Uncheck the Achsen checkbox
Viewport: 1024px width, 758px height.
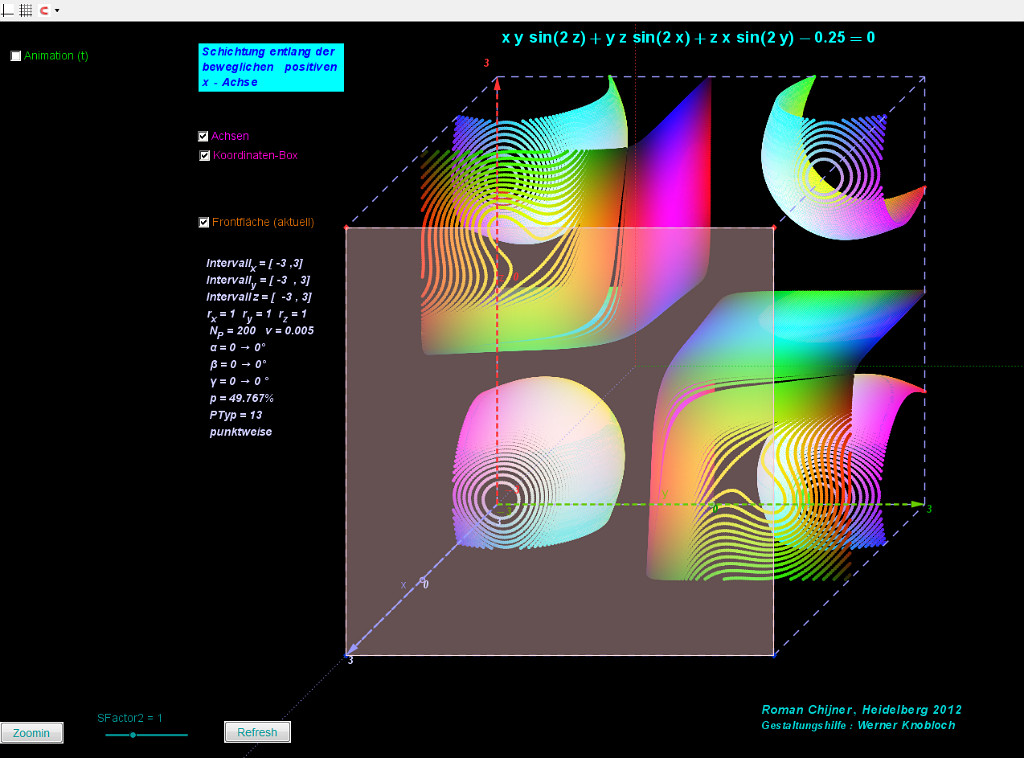(203, 136)
